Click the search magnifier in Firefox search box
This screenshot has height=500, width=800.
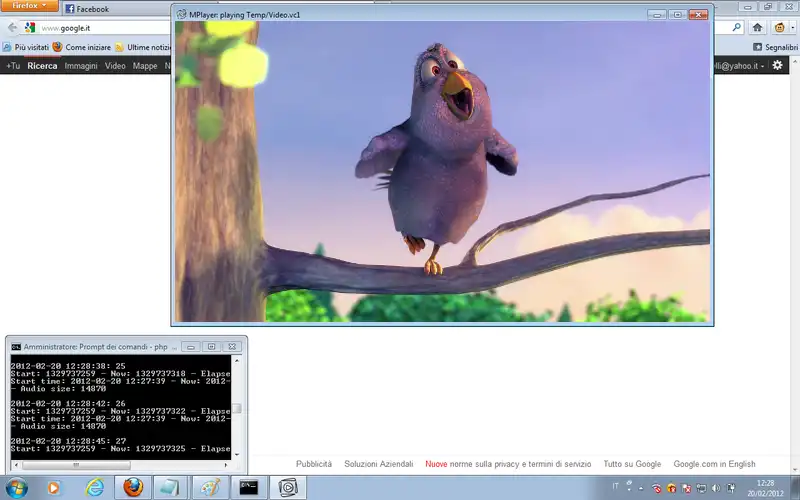pyautogui.click(x=736, y=28)
